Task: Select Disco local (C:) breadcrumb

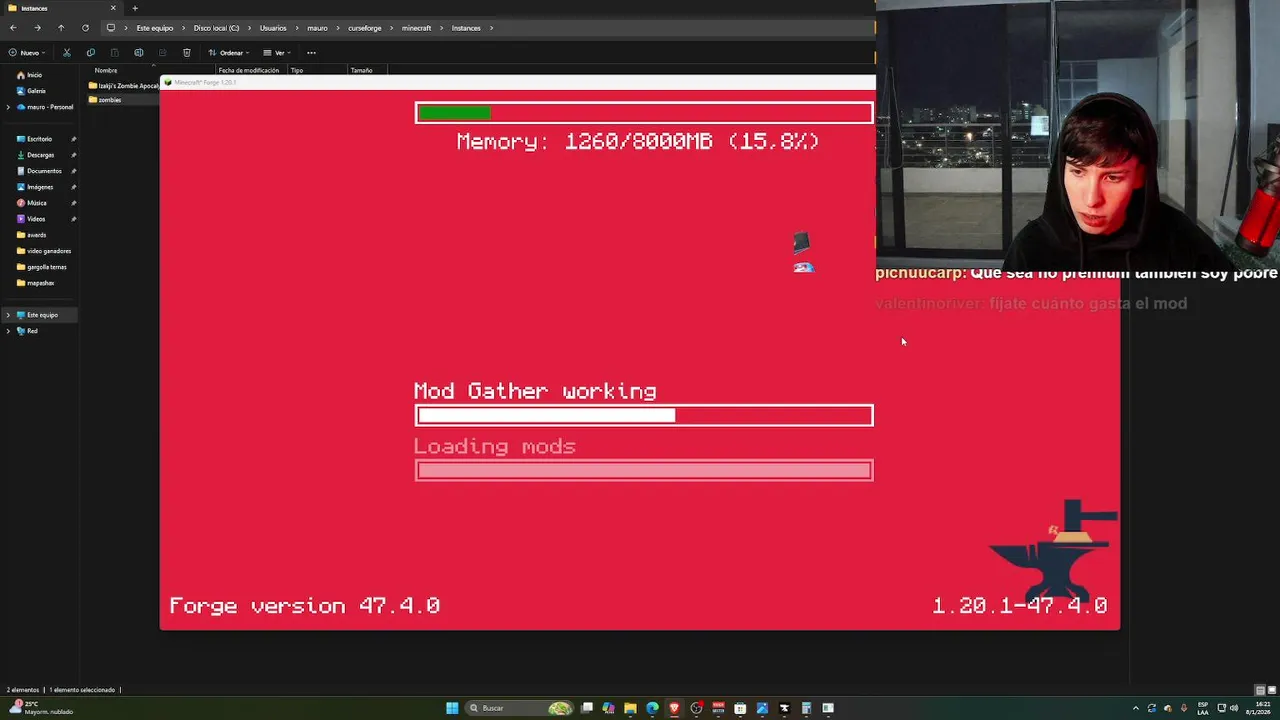Action: pyautogui.click(x=217, y=28)
